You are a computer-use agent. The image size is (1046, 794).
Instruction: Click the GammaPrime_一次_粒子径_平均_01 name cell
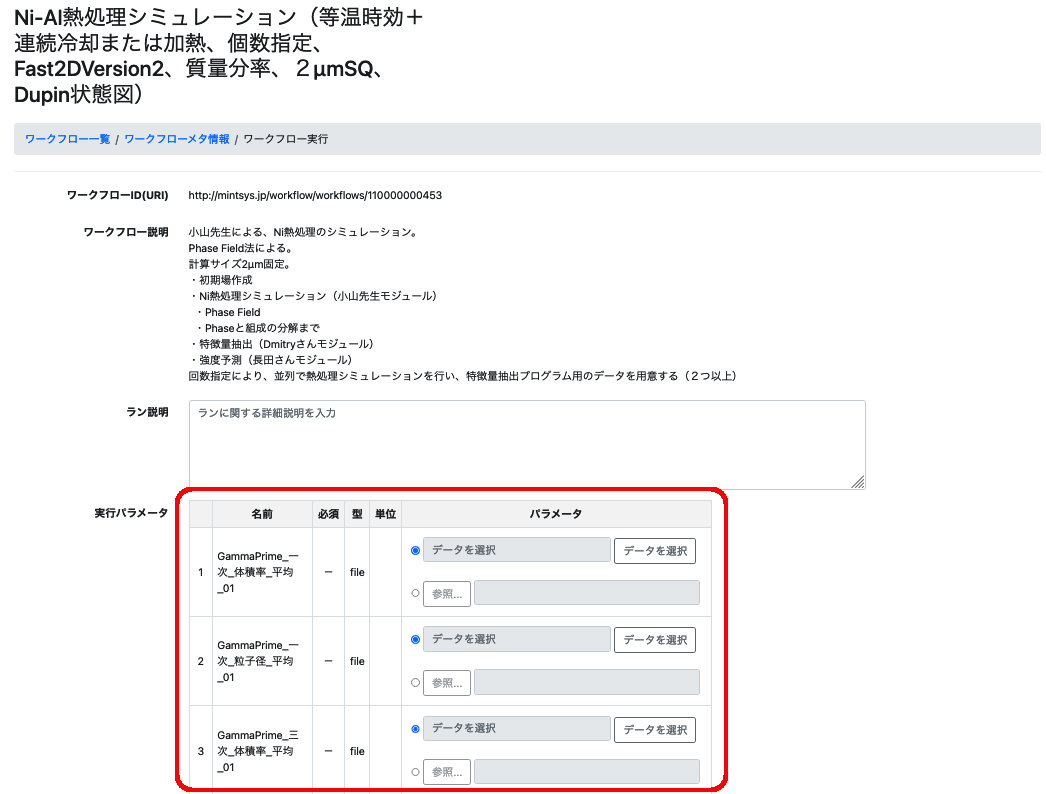point(262,661)
